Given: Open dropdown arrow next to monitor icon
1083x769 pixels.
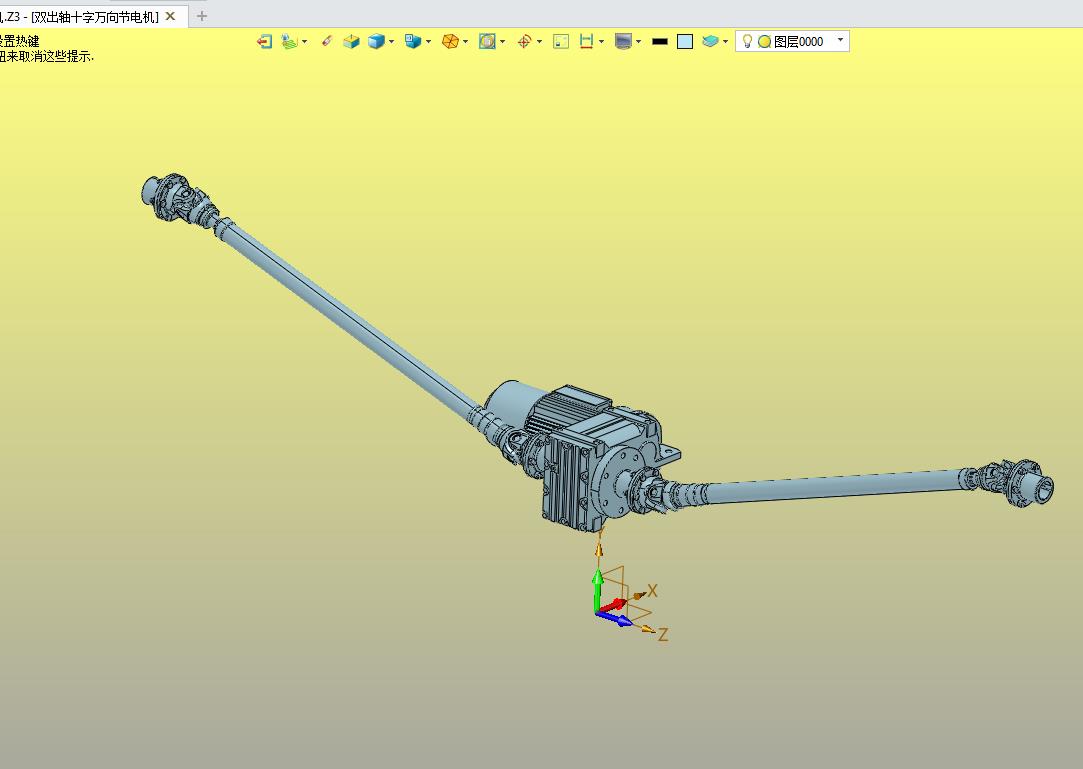Looking at the screenshot, I should point(638,41).
